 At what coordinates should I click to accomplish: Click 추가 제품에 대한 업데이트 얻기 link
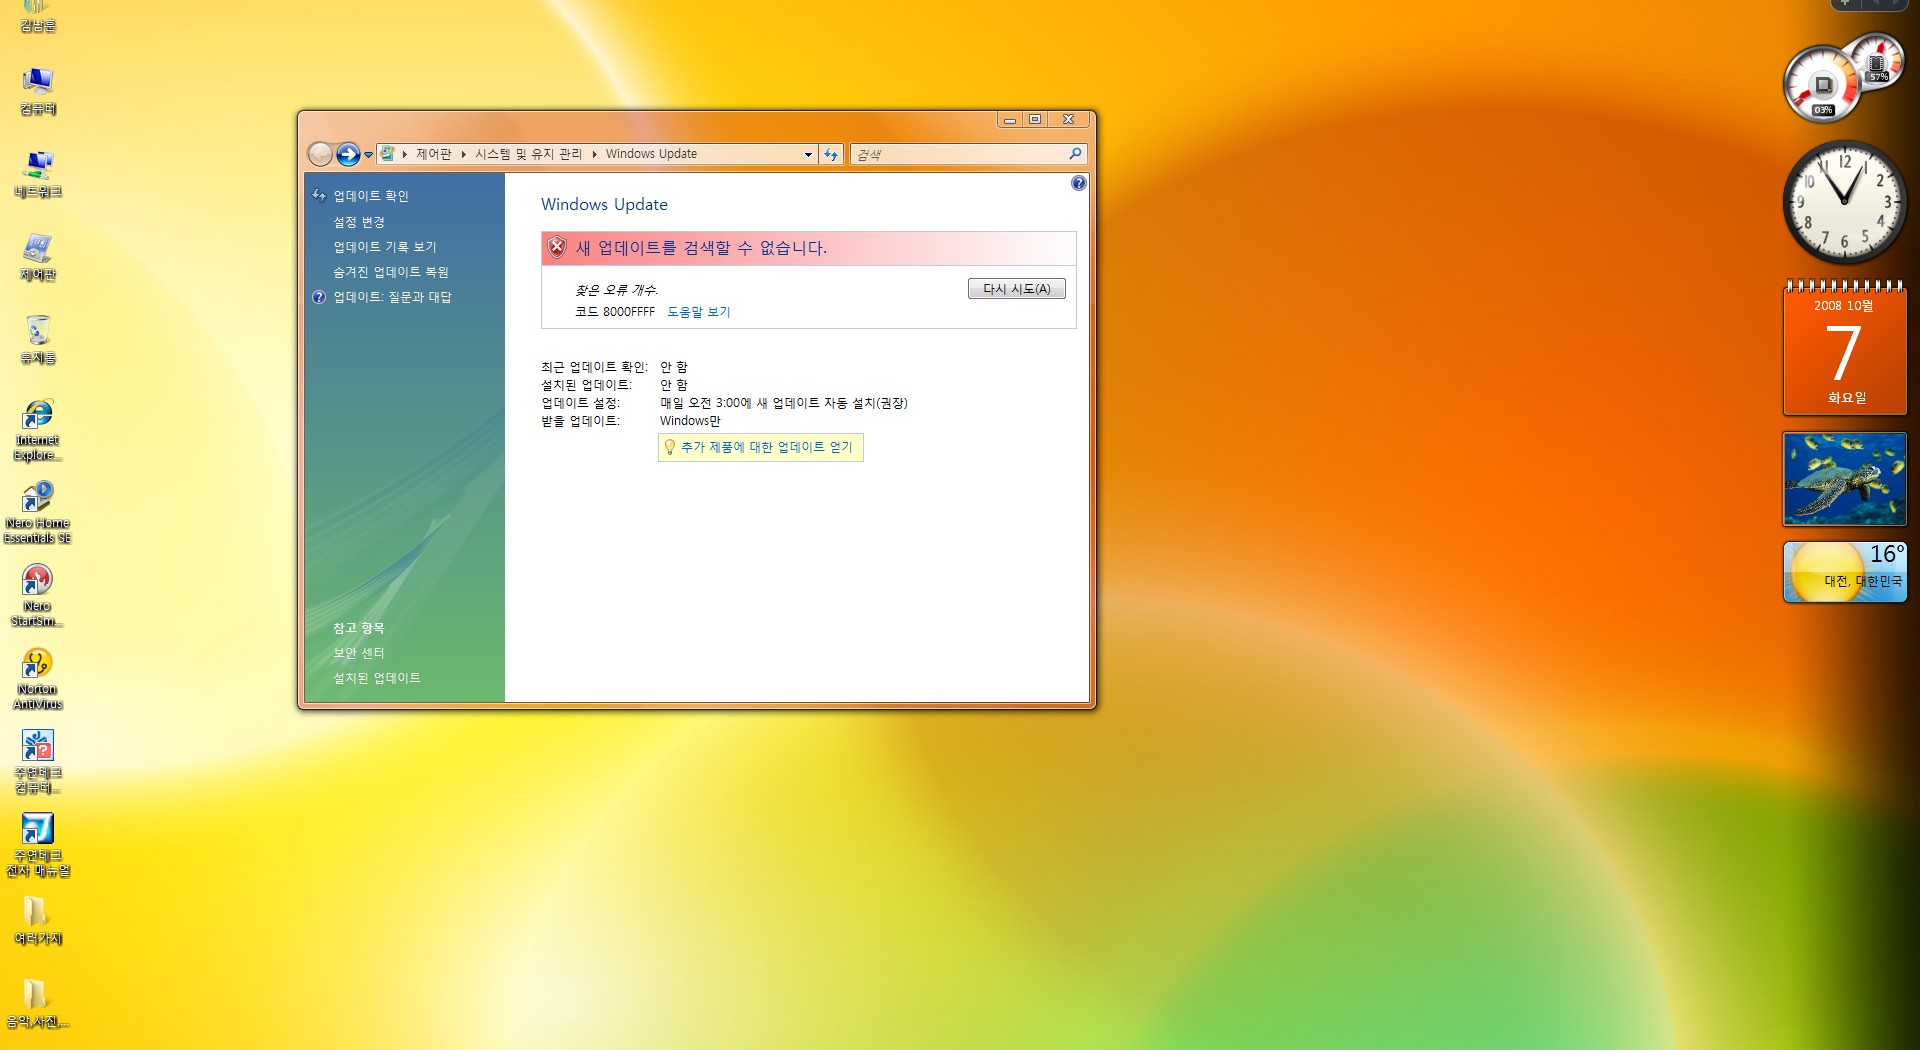click(x=766, y=447)
